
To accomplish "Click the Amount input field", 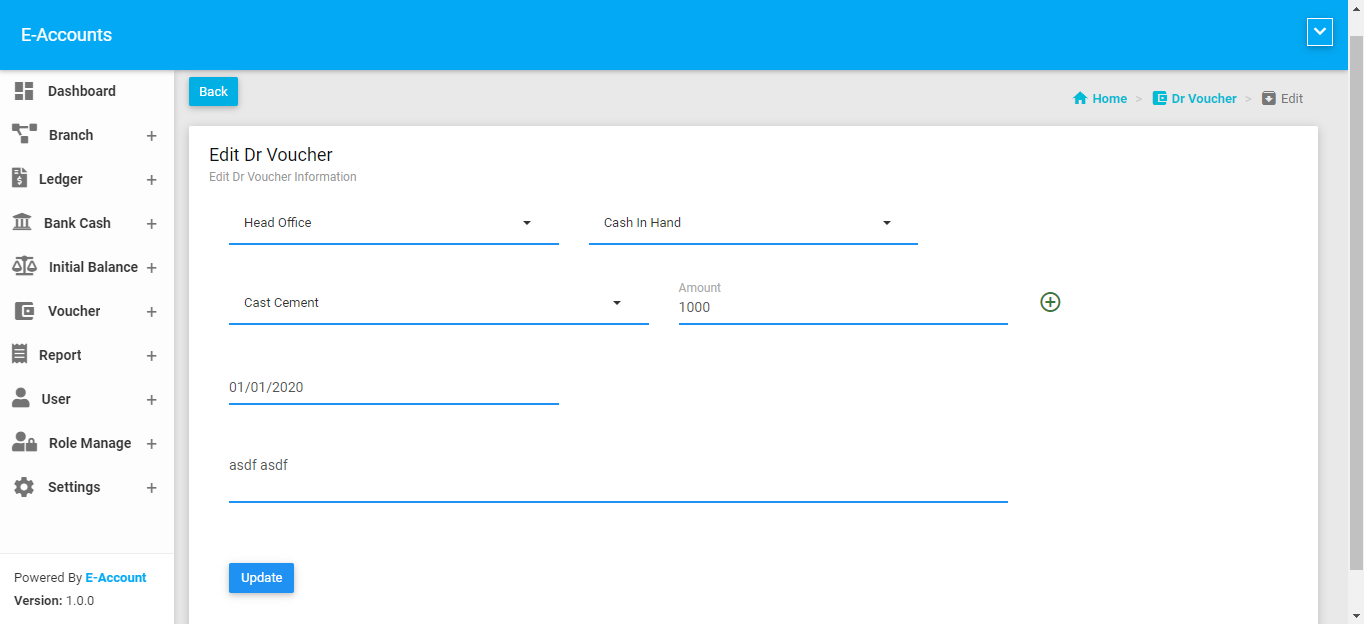I will point(842,308).
